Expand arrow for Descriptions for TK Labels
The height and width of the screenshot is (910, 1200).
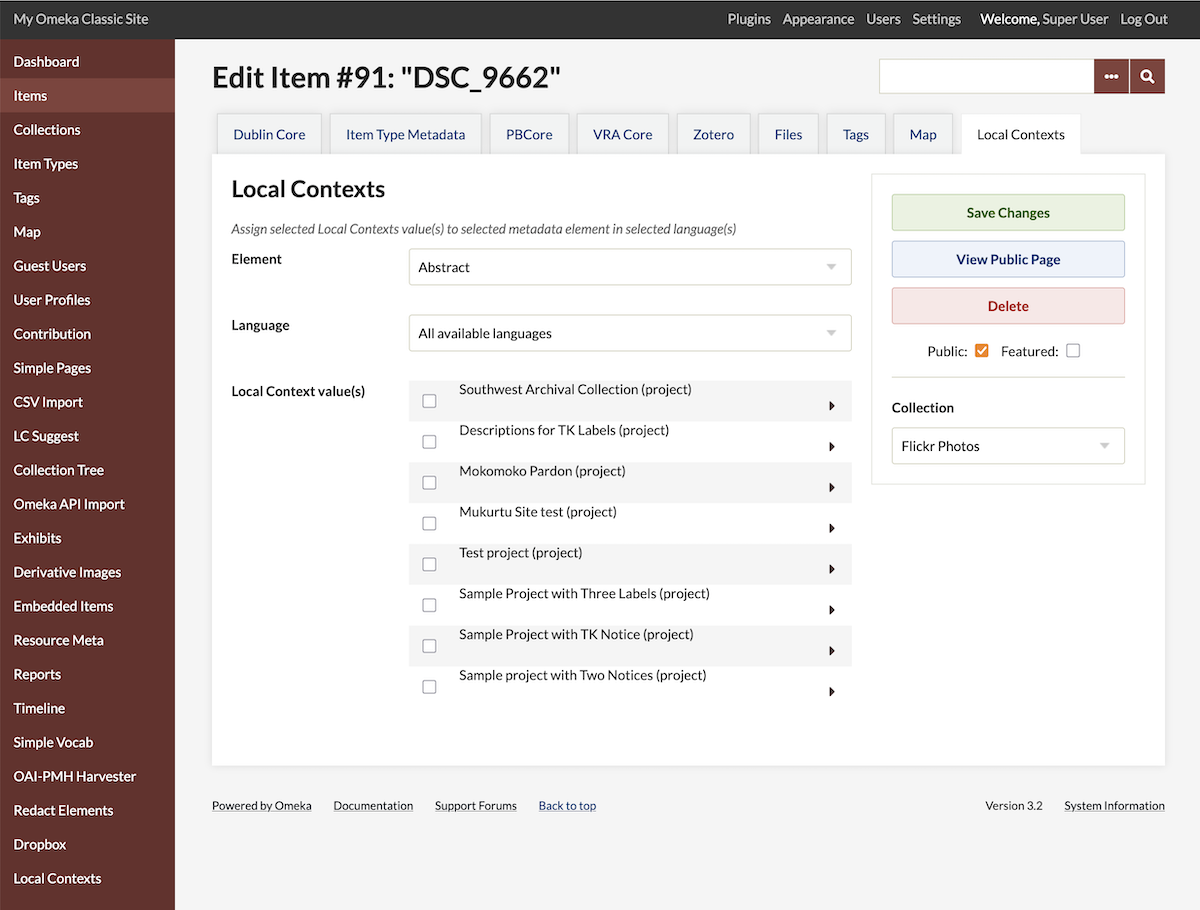pyautogui.click(x=832, y=447)
